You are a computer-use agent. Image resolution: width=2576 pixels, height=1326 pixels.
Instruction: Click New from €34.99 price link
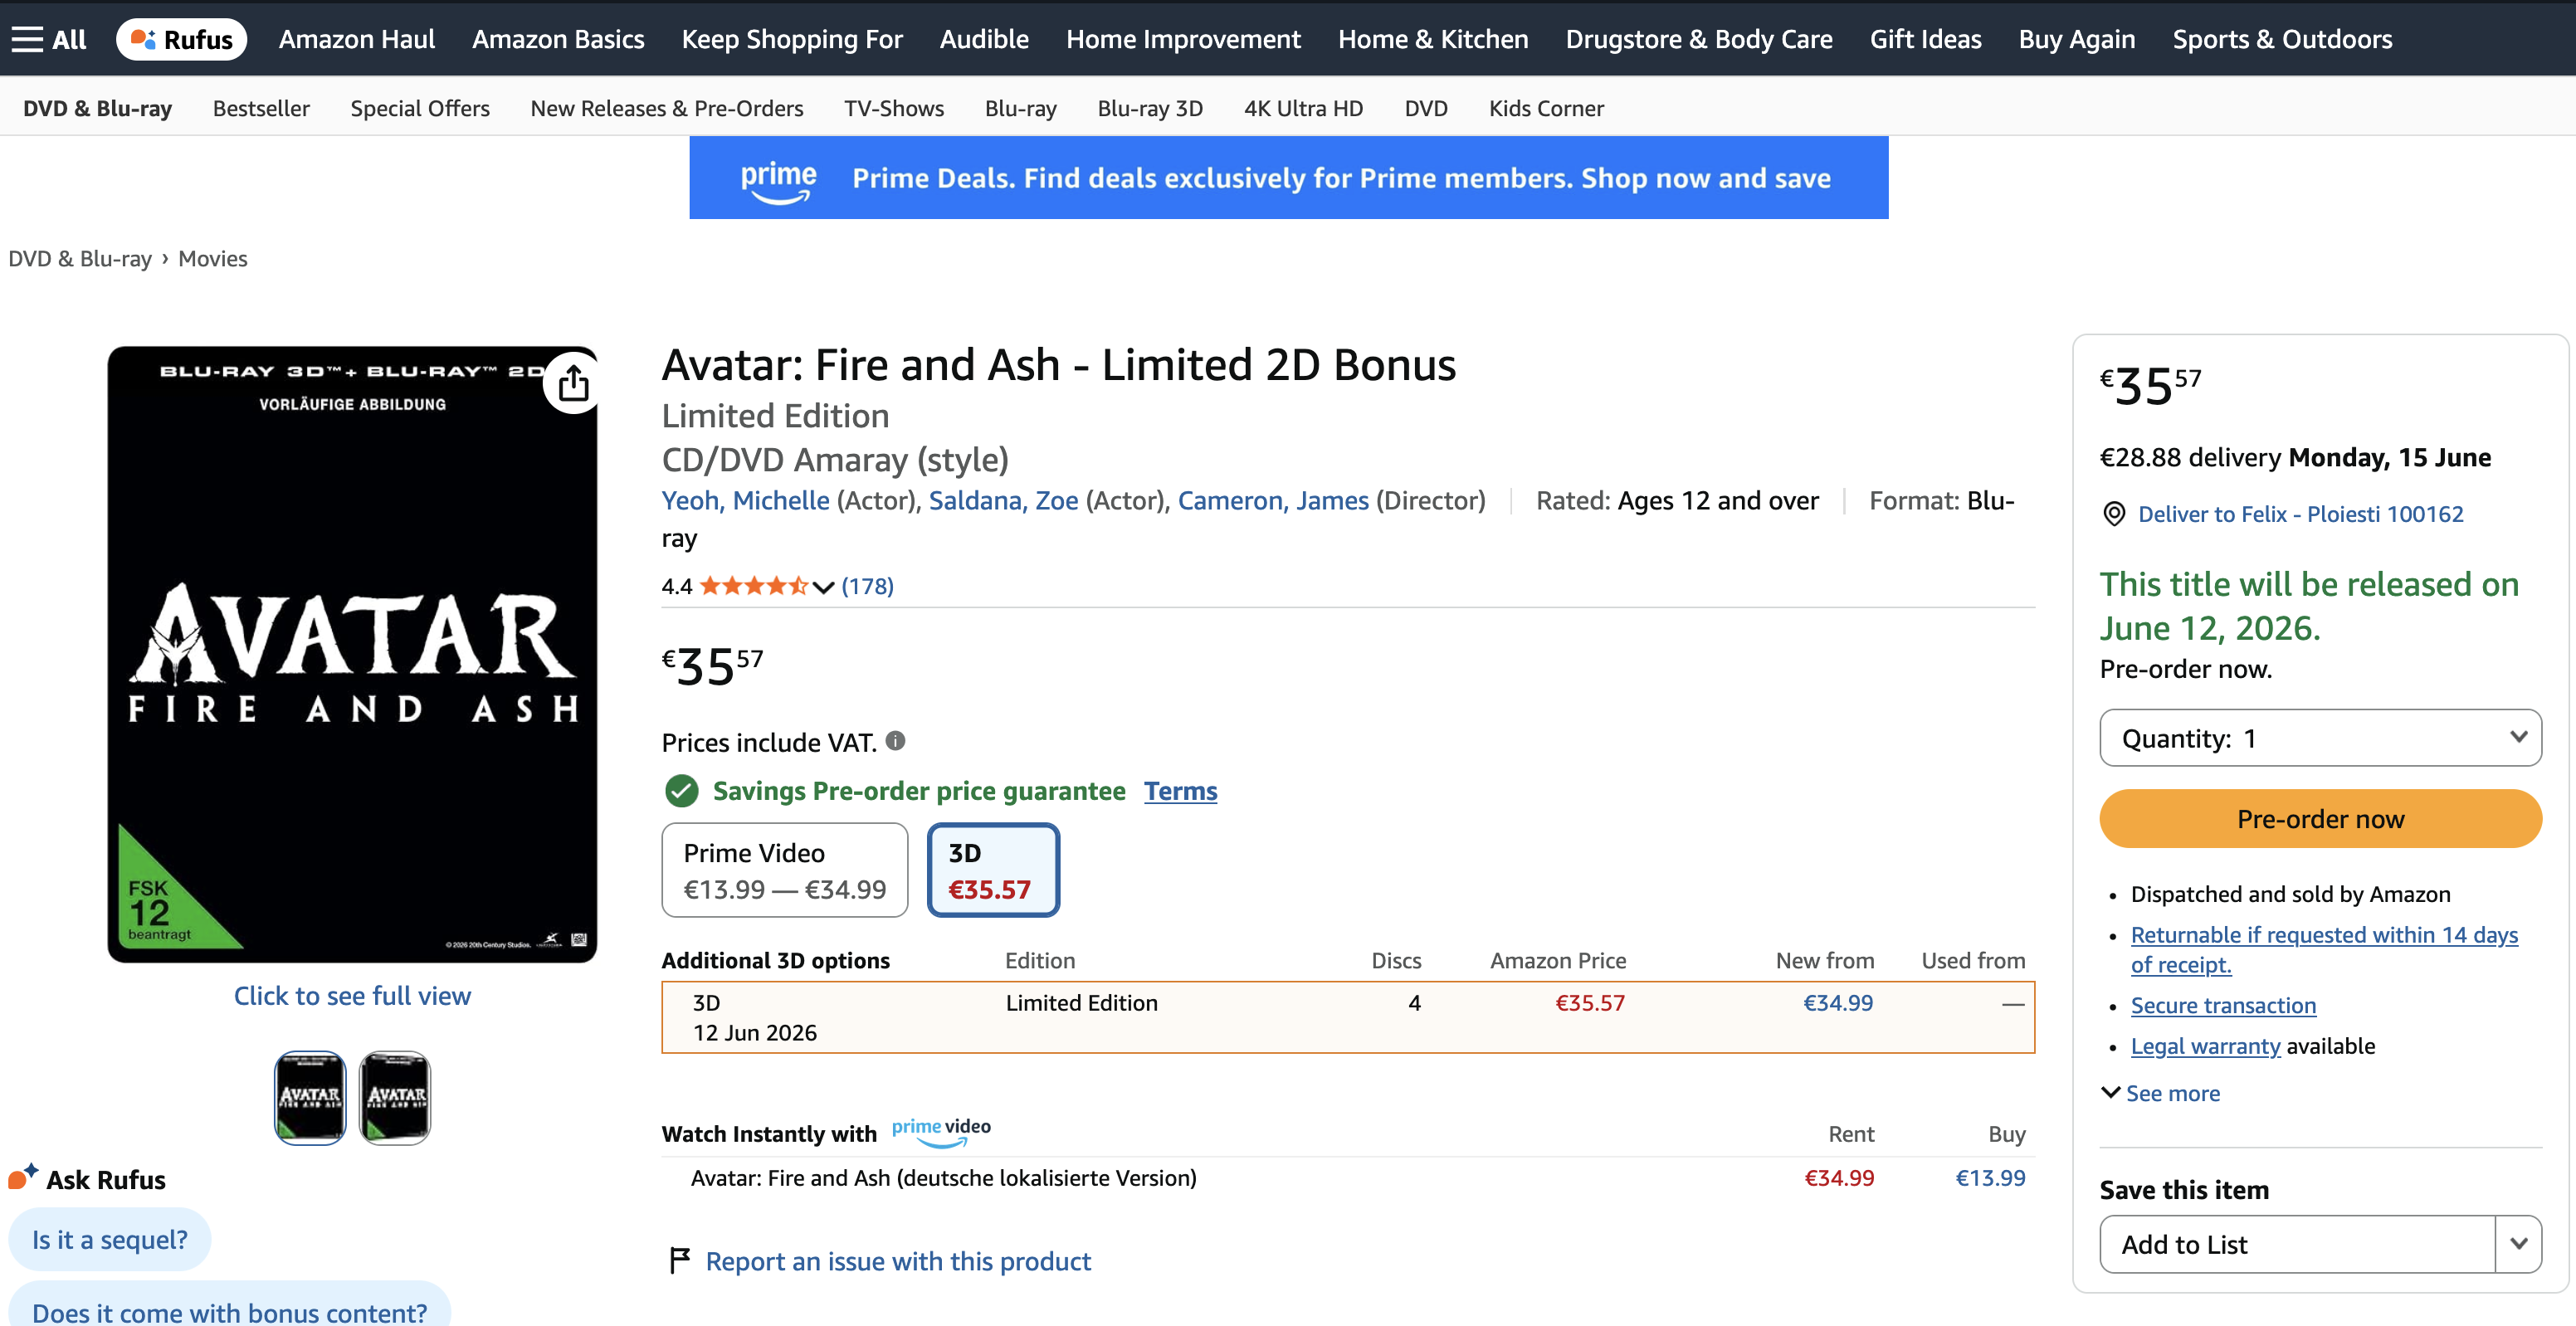pyautogui.click(x=1838, y=1003)
